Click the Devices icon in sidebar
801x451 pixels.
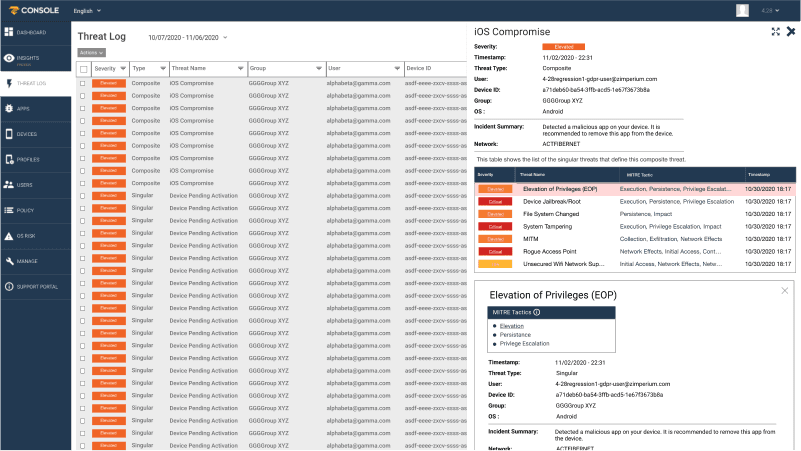[x=9, y=134]
